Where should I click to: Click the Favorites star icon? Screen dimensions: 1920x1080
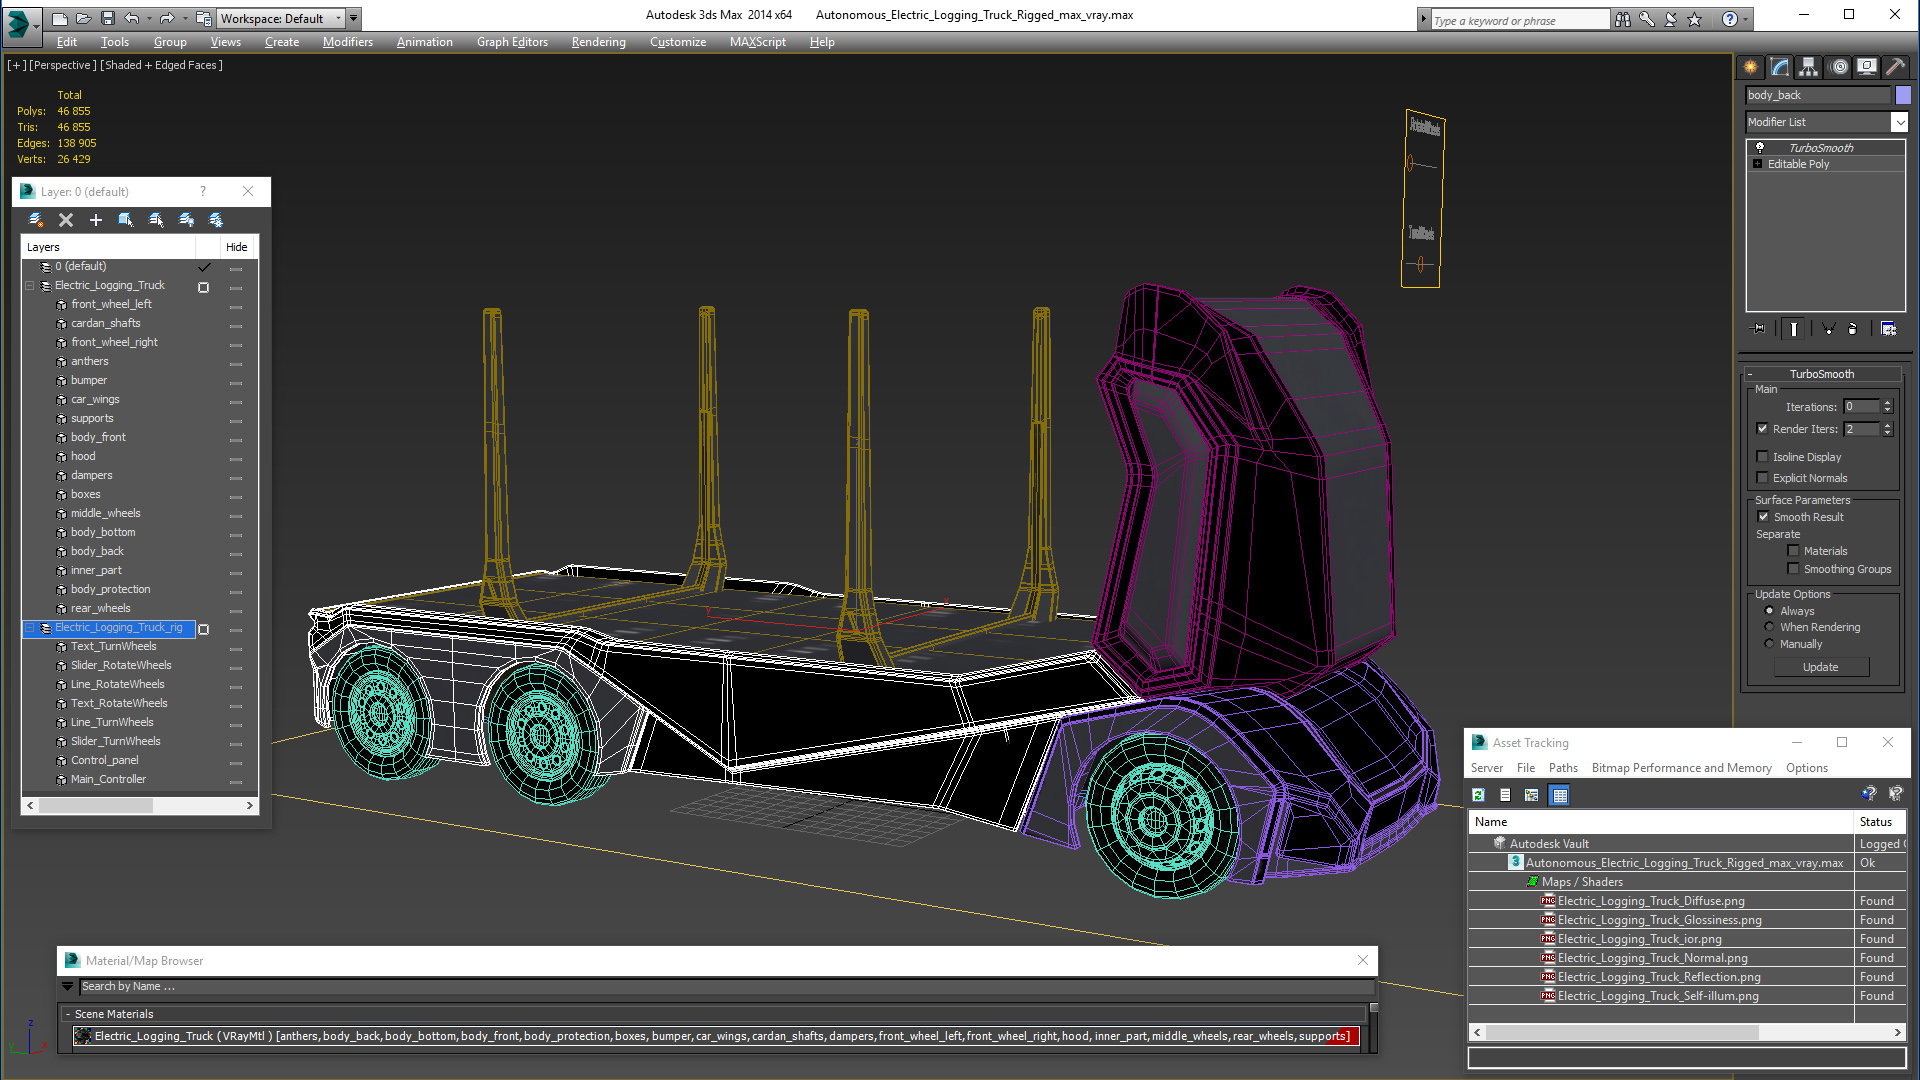tap(1694, 19)
